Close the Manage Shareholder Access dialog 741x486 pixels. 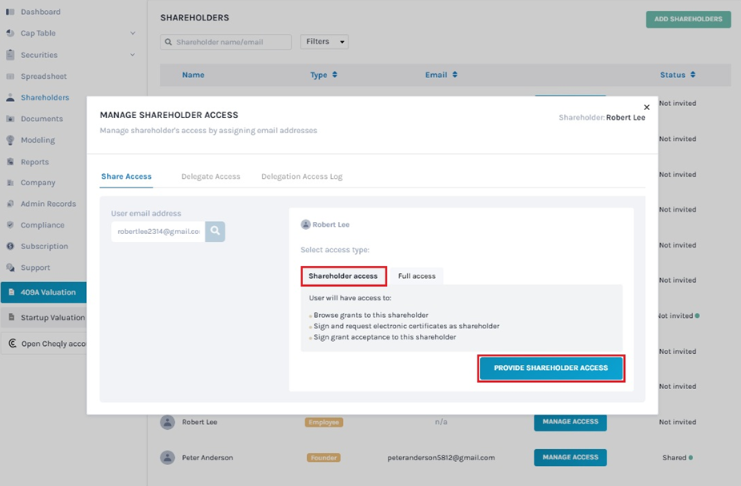[x=646, y=107]
